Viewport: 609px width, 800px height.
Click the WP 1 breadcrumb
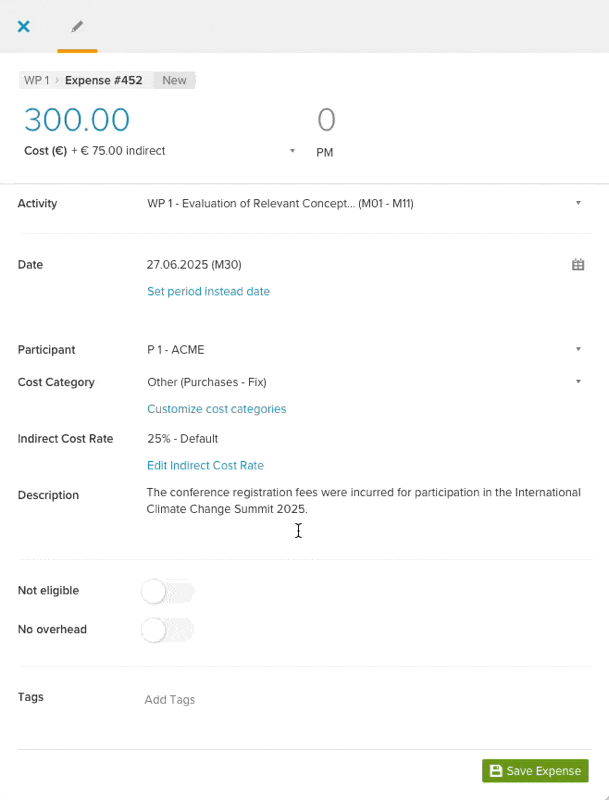point(37,80)
